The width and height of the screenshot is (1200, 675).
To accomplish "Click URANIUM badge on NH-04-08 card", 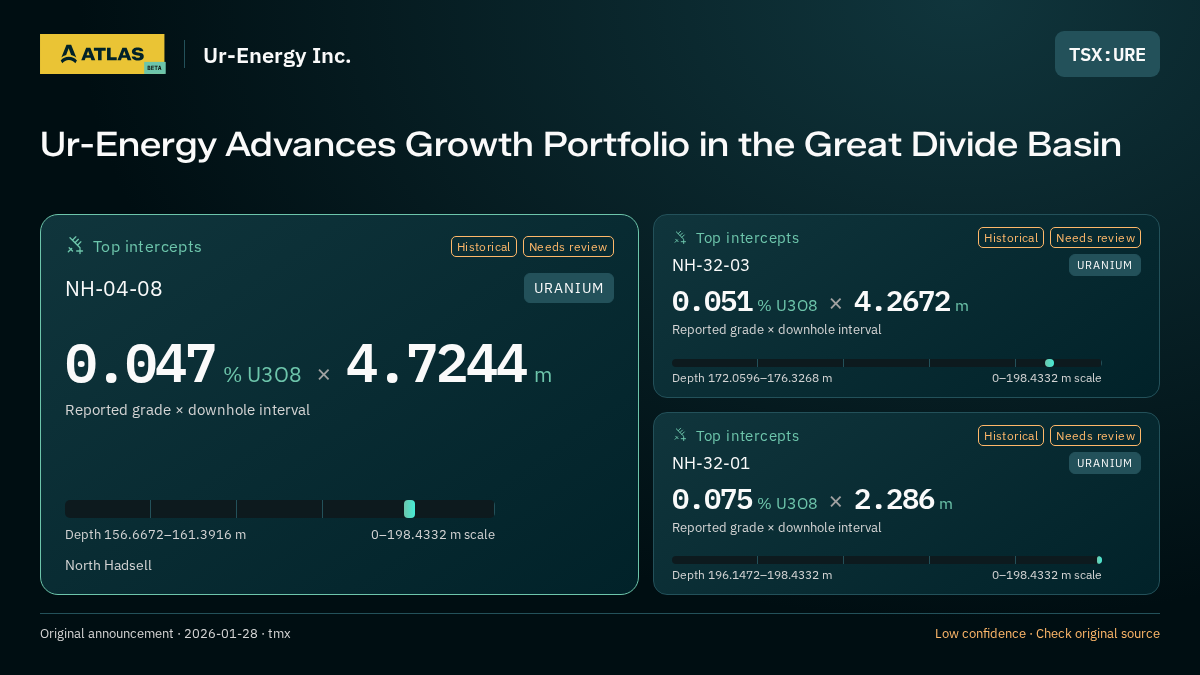I will click(x=569, y=288).
